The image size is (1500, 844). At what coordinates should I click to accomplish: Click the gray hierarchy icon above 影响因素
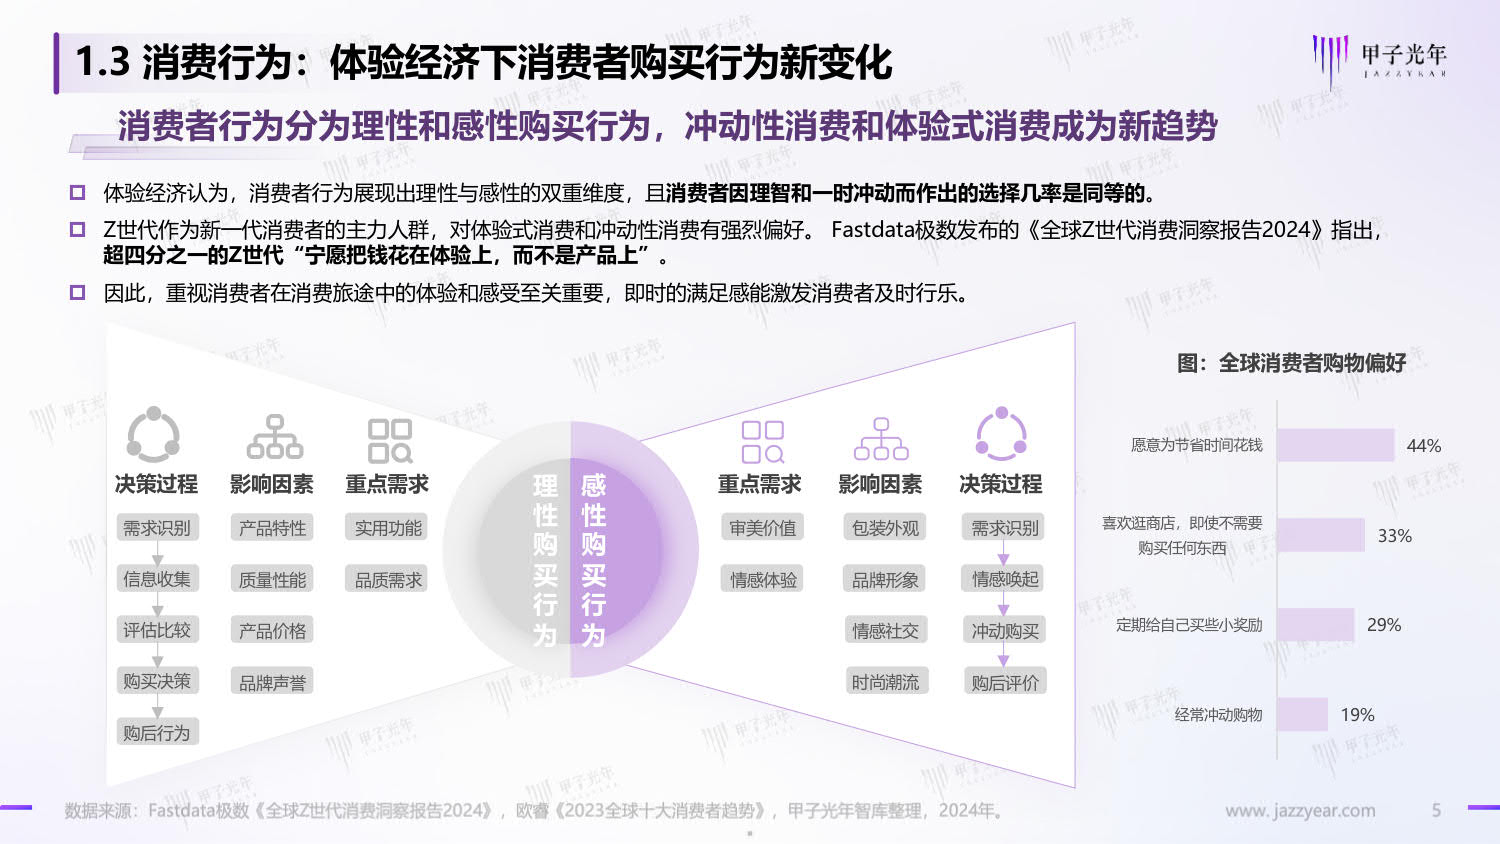point(274,437)
